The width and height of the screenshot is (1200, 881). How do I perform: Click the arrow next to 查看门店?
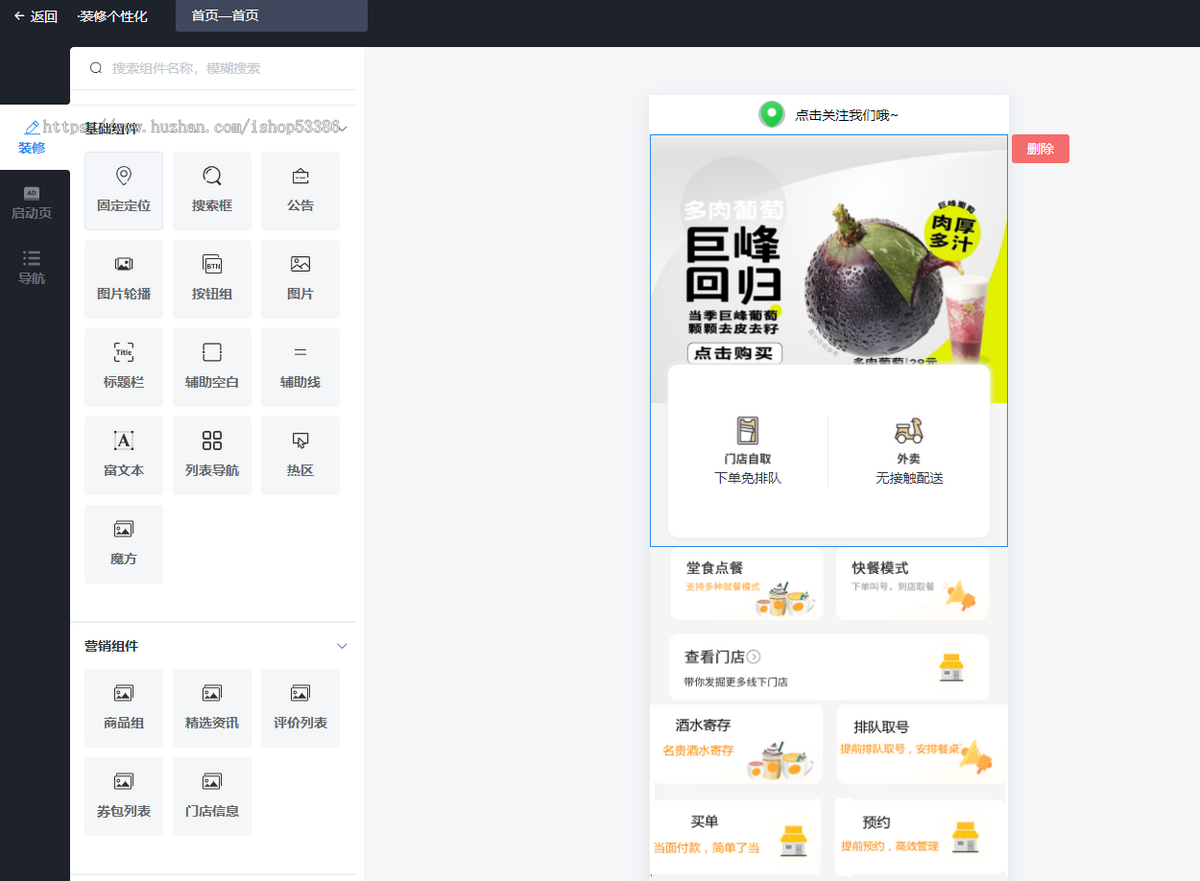pos(754,657)
